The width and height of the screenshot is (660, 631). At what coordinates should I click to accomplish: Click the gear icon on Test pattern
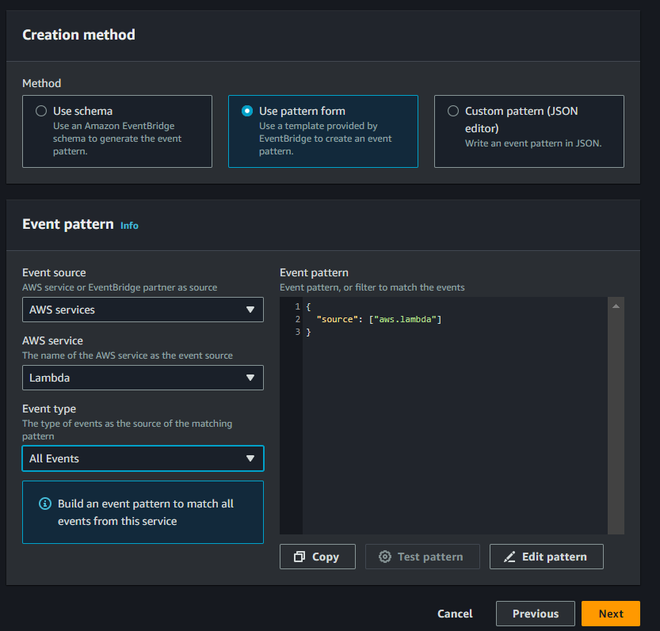click(385, 557)
